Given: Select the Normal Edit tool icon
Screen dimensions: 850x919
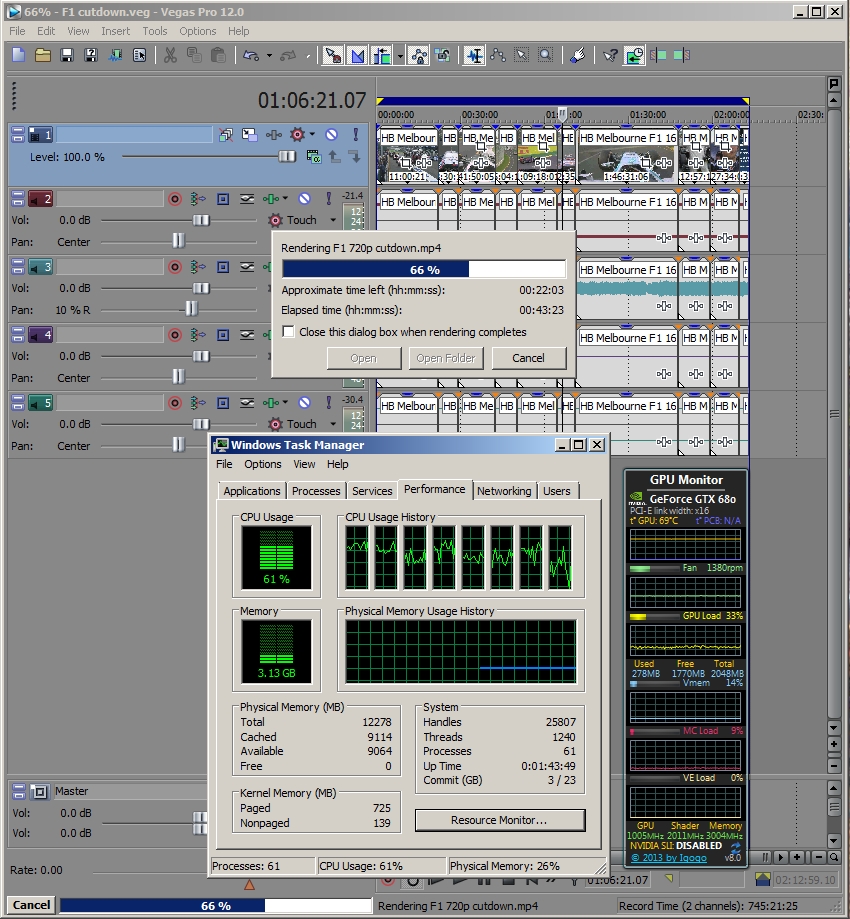Looking at the screenshot, I should (x=474, y=56).
